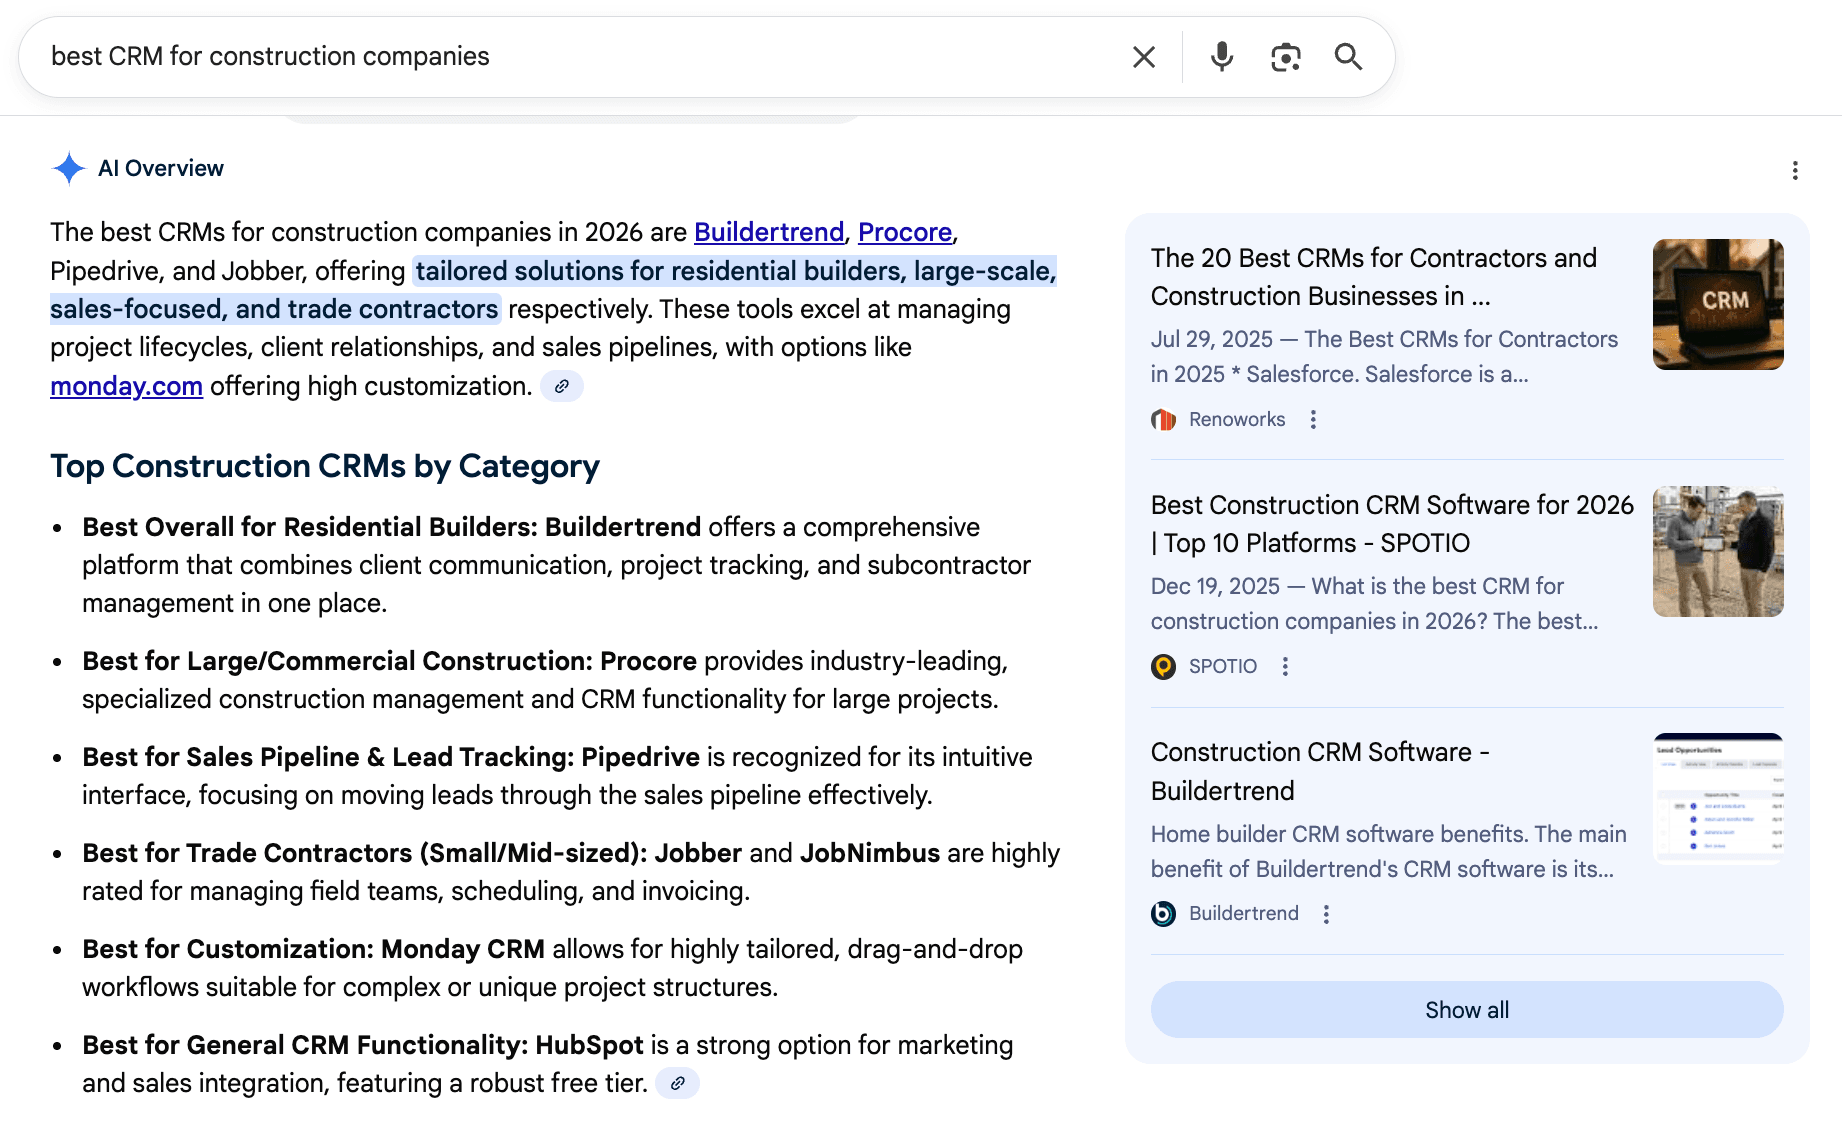Click the Buildertrend favicon
The height and width of the screenshot is (1122, 1842).
tap(1163, 913)
